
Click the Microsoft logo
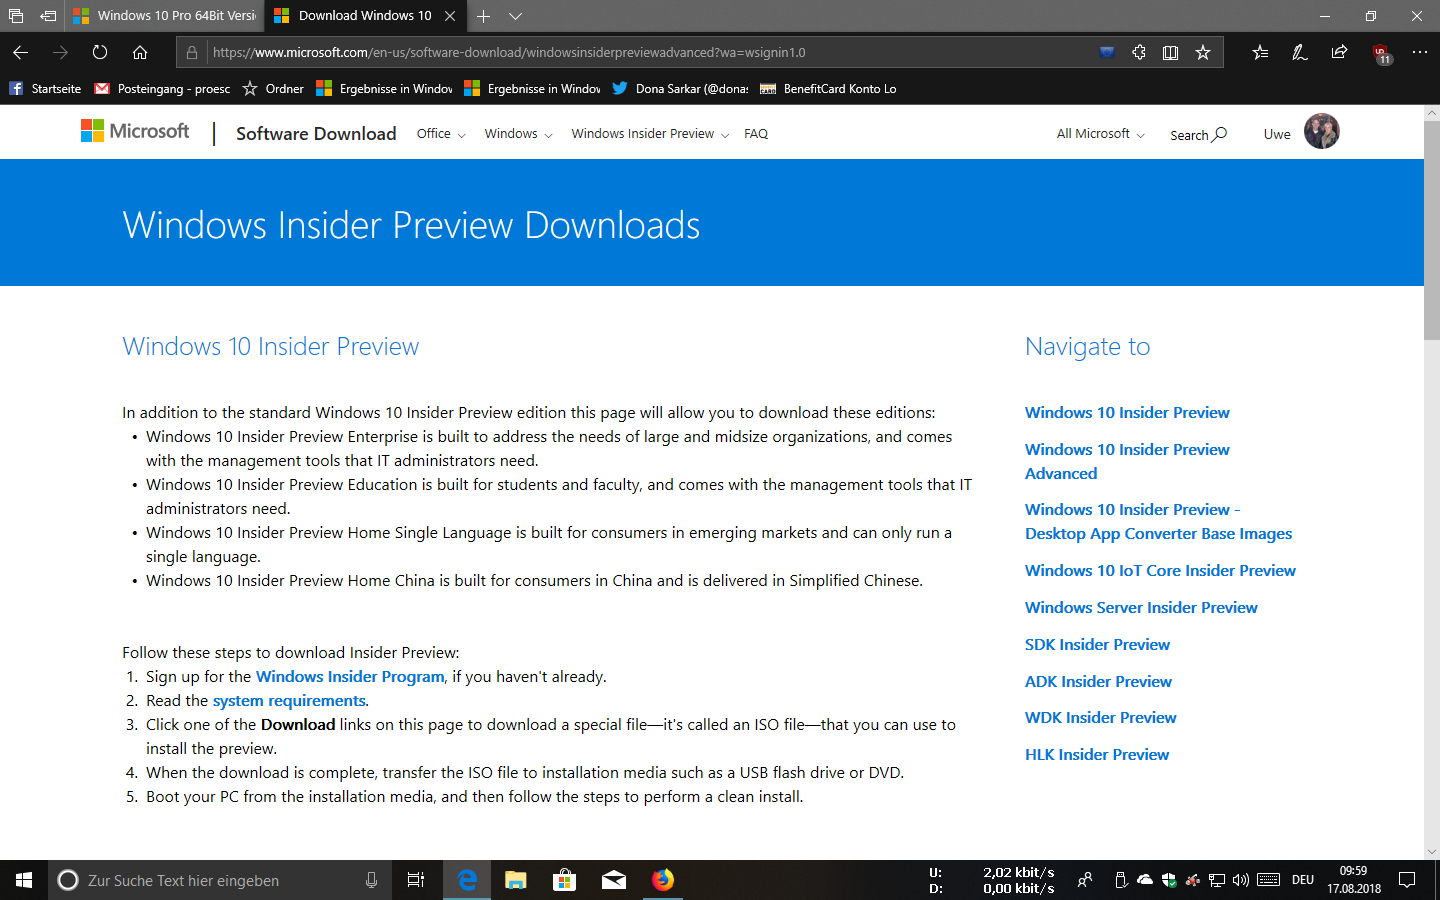(135, 131)
